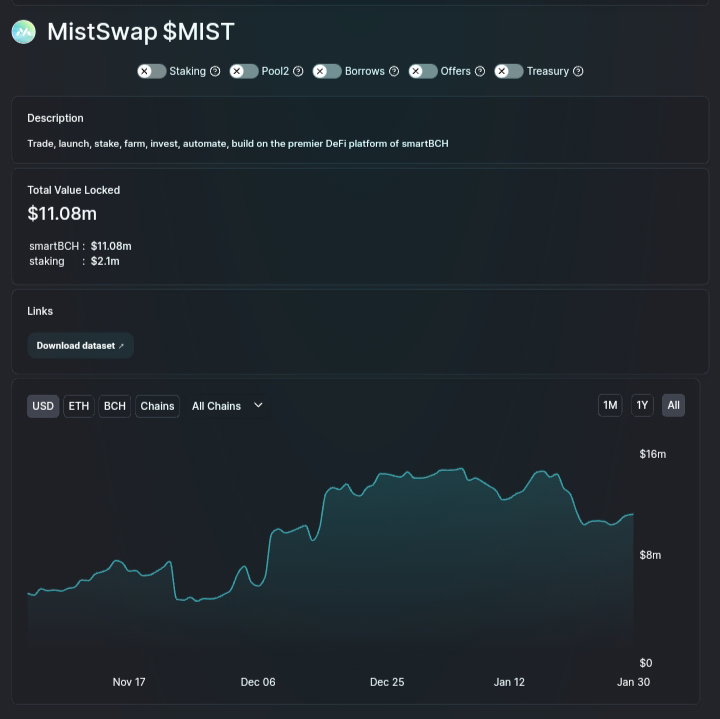The width and height of the screenshot is (720, 719).
Task: Set chart range to 1M
Action: click(x=610, y=405)
